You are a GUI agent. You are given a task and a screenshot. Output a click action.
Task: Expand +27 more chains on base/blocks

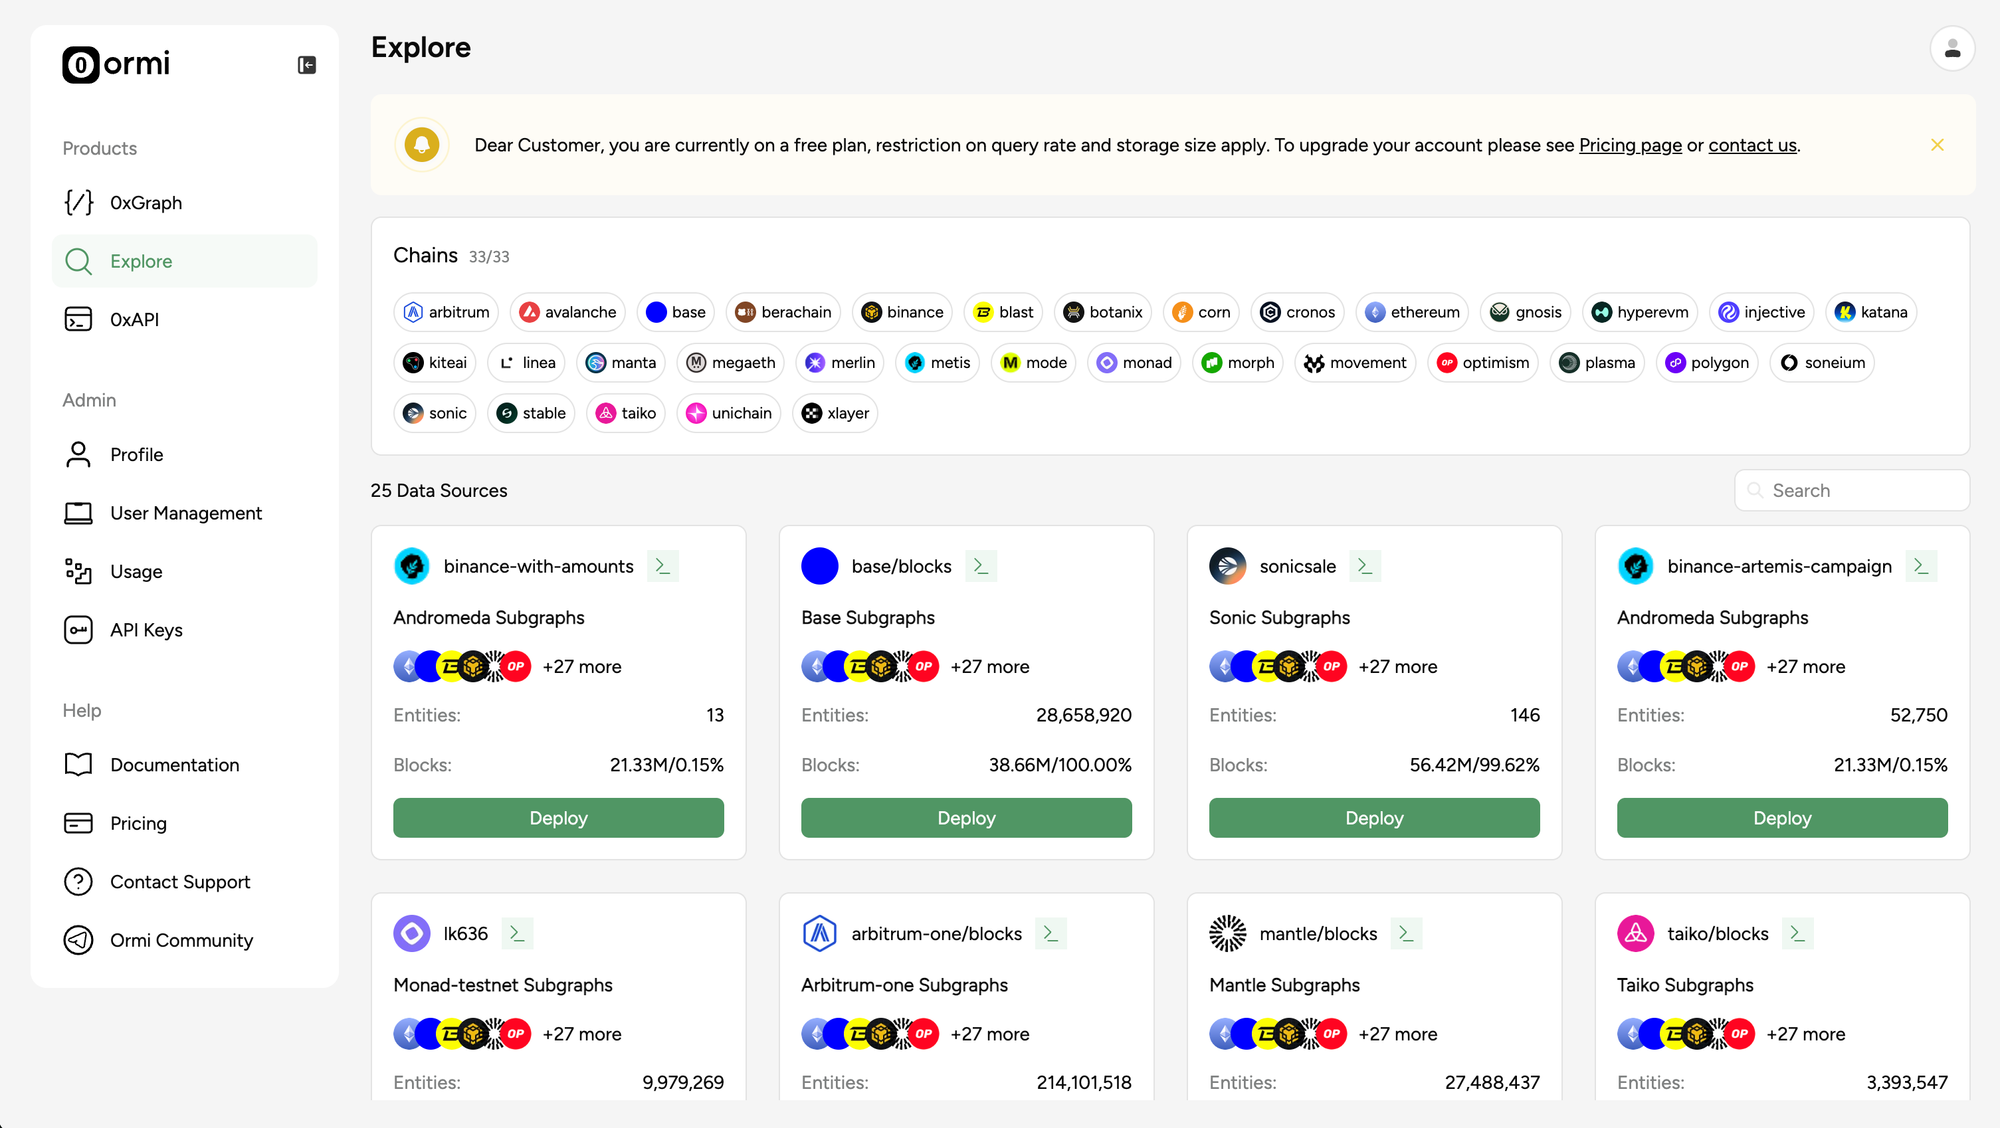click(989, 667)
